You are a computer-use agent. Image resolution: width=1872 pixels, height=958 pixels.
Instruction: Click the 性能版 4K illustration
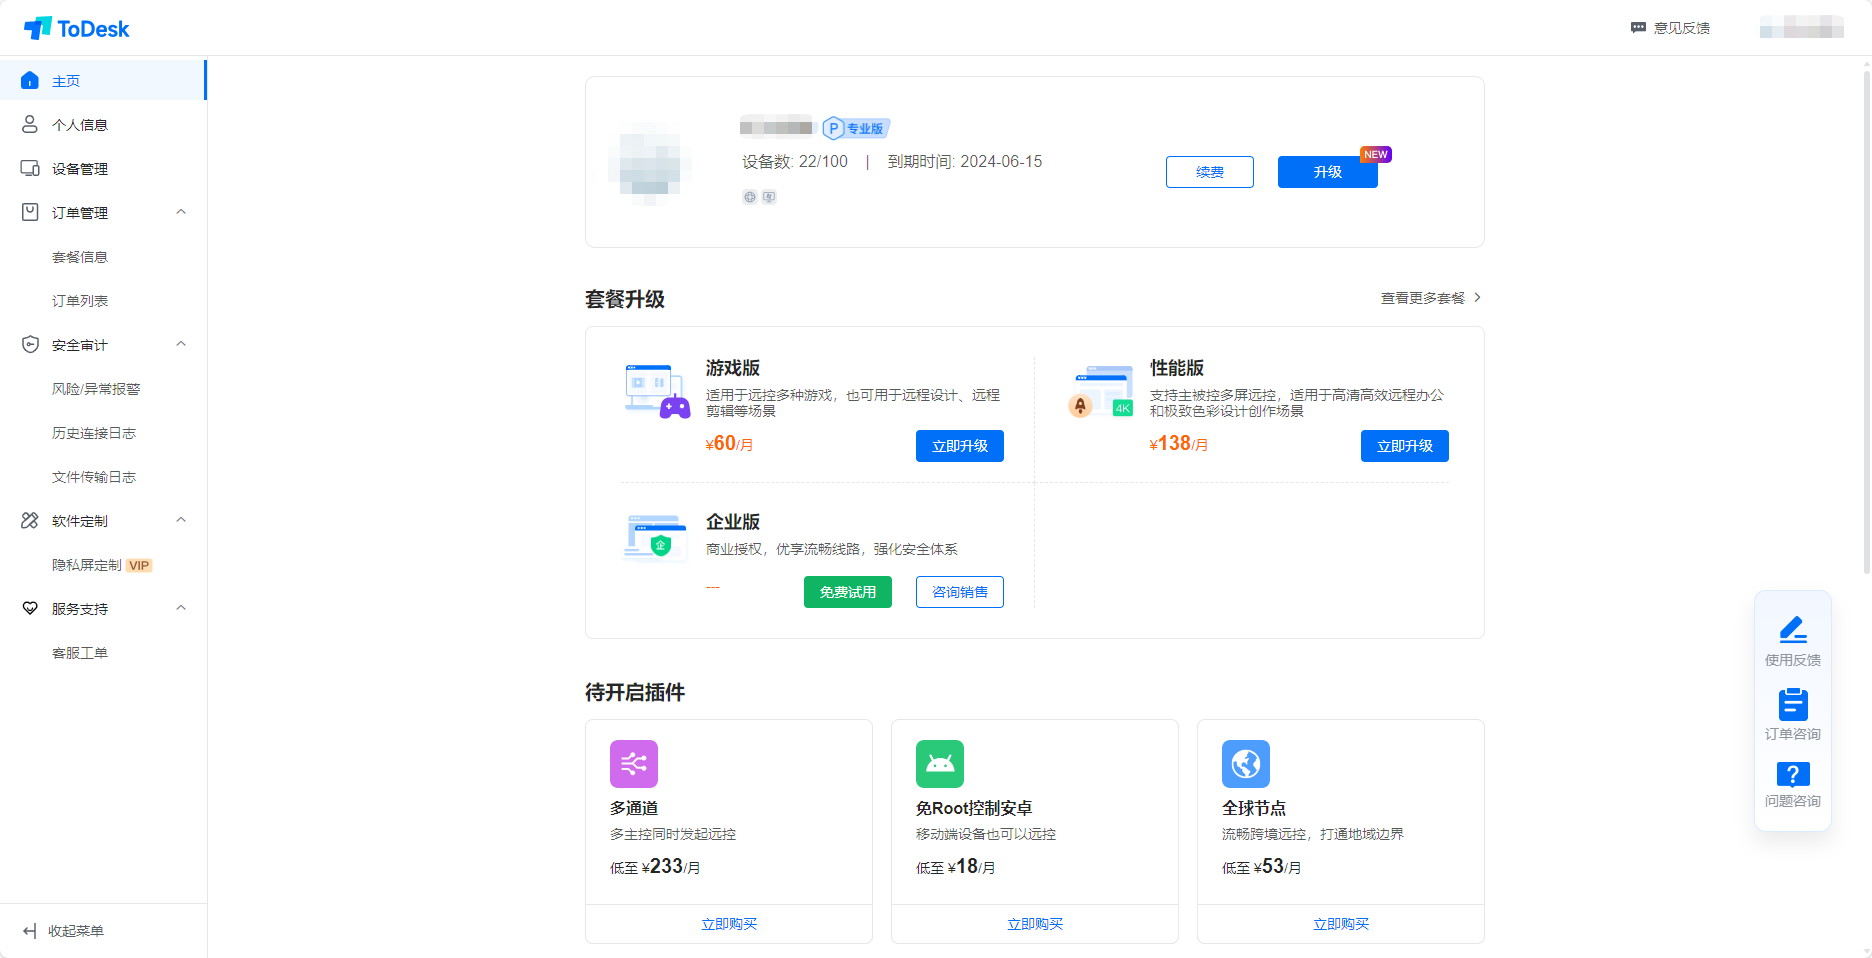(x=1102, y=391)
